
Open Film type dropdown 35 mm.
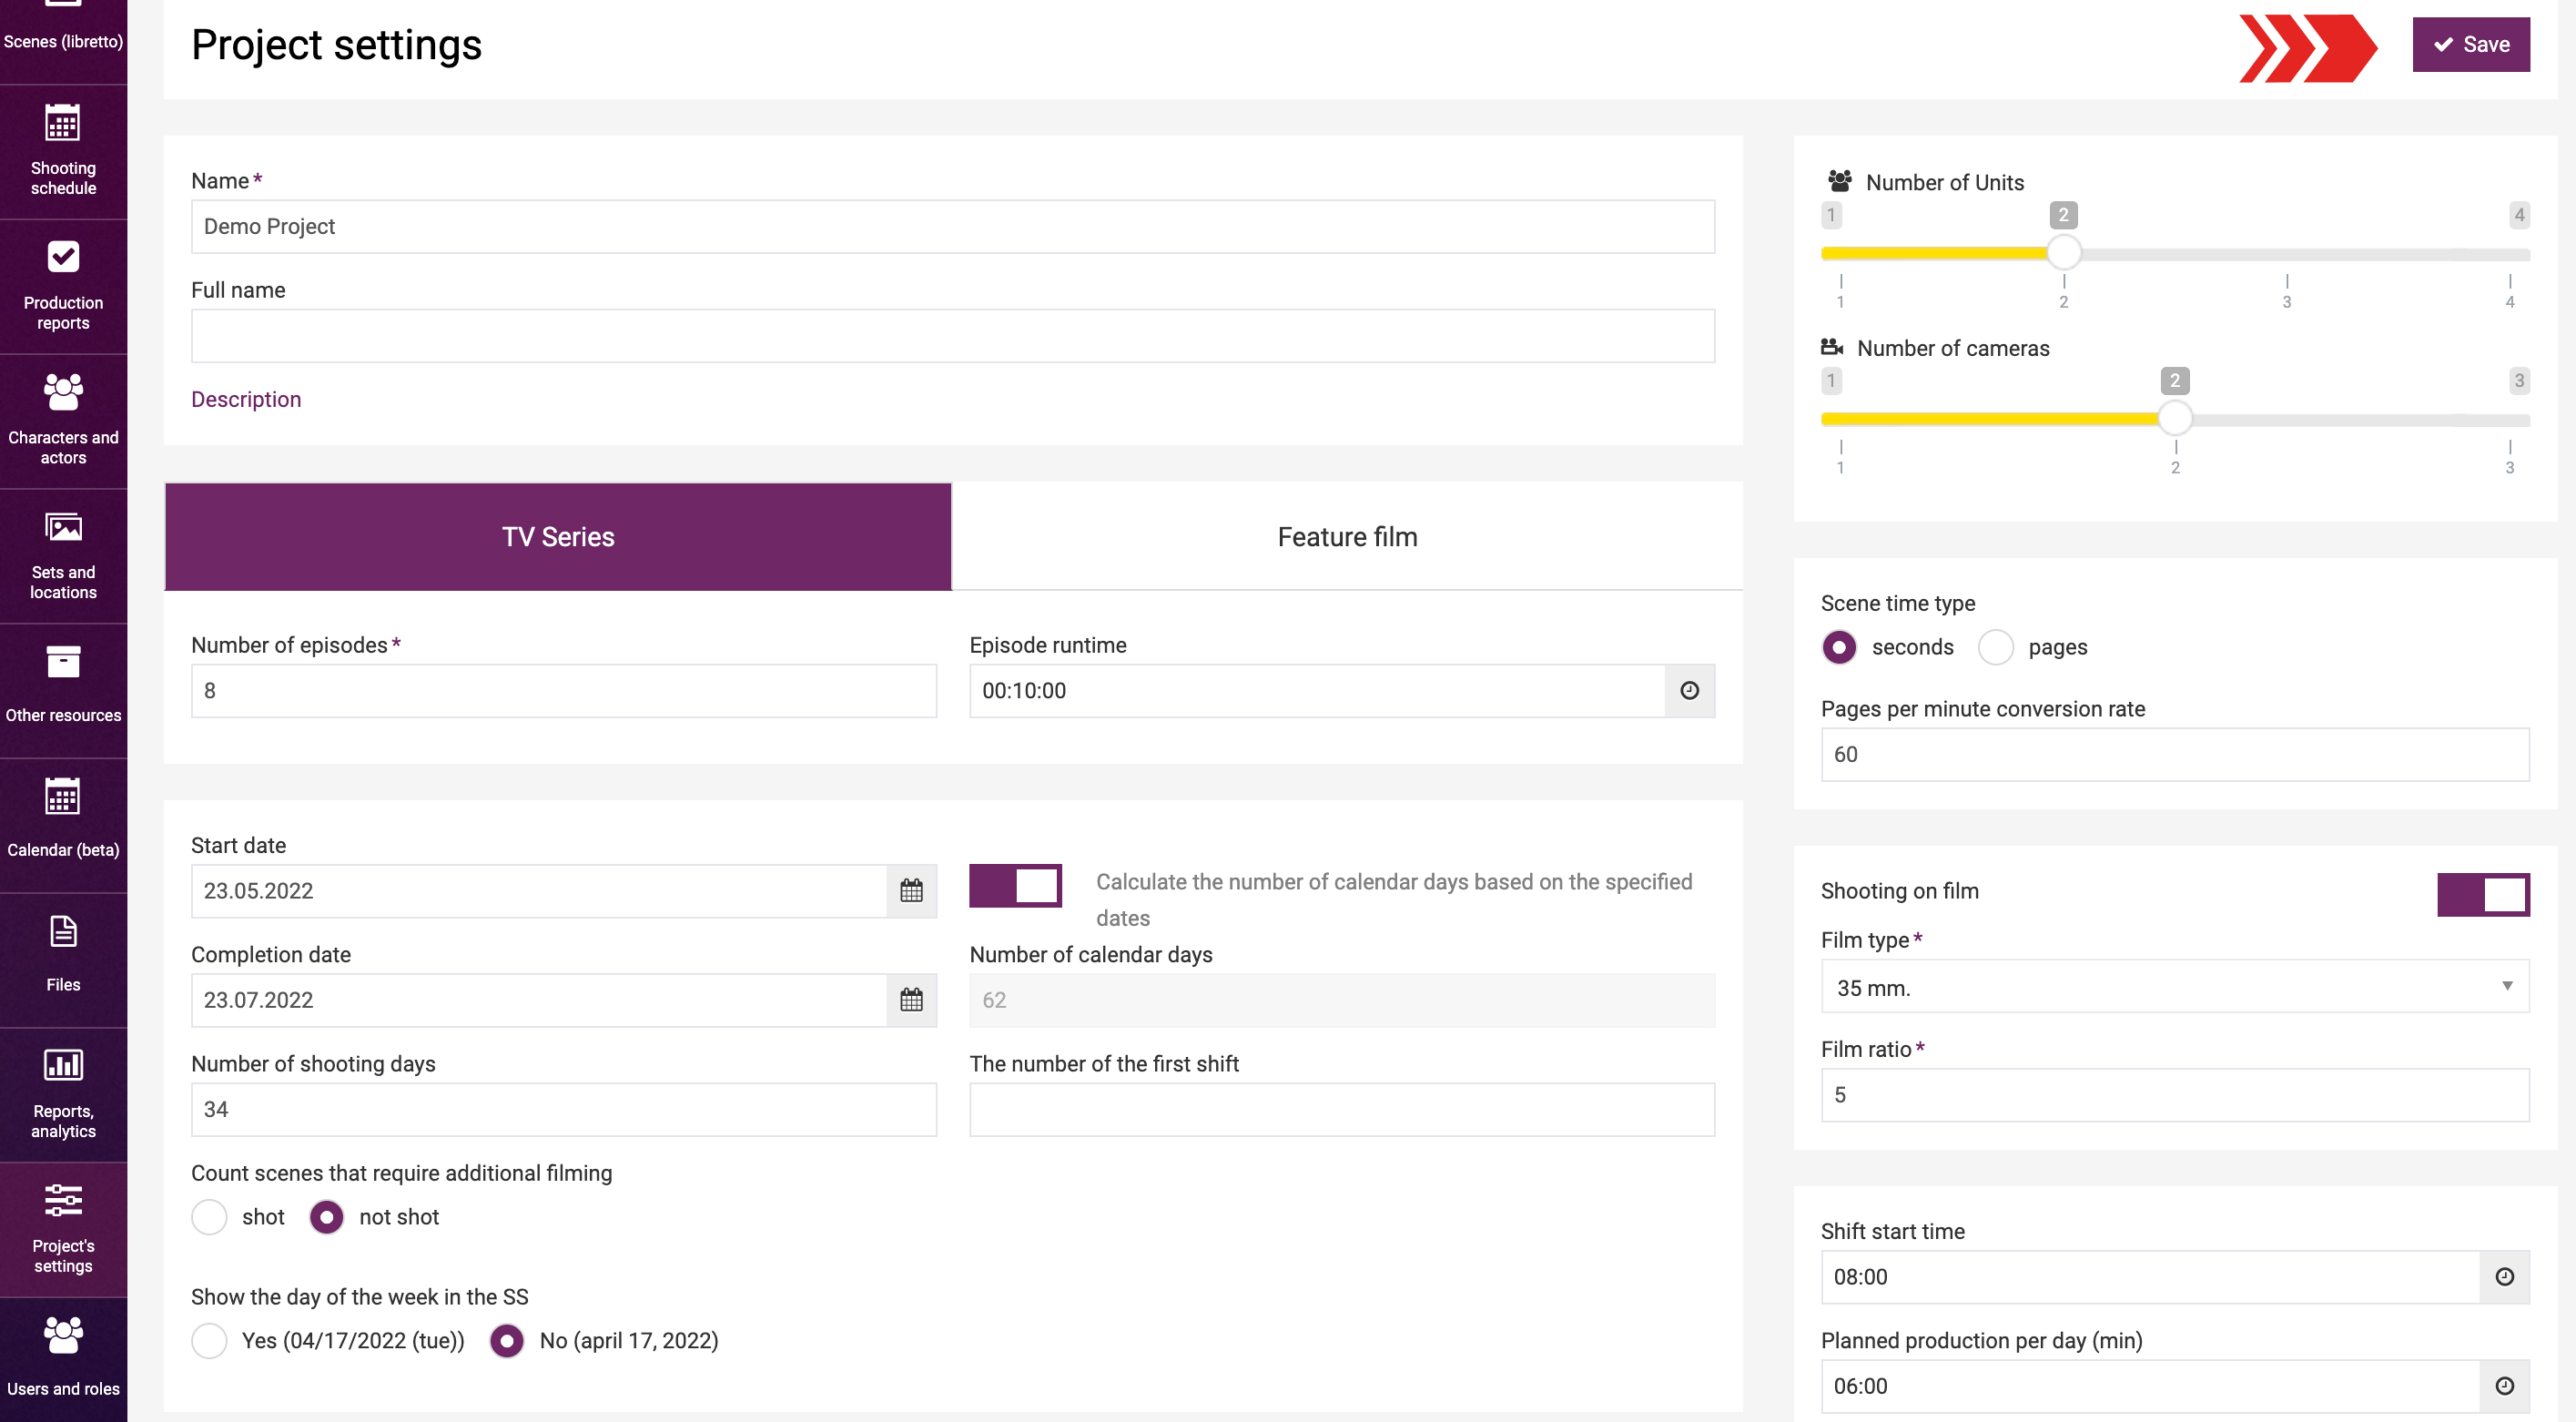pyautogui.click(x=2175, y=987)
